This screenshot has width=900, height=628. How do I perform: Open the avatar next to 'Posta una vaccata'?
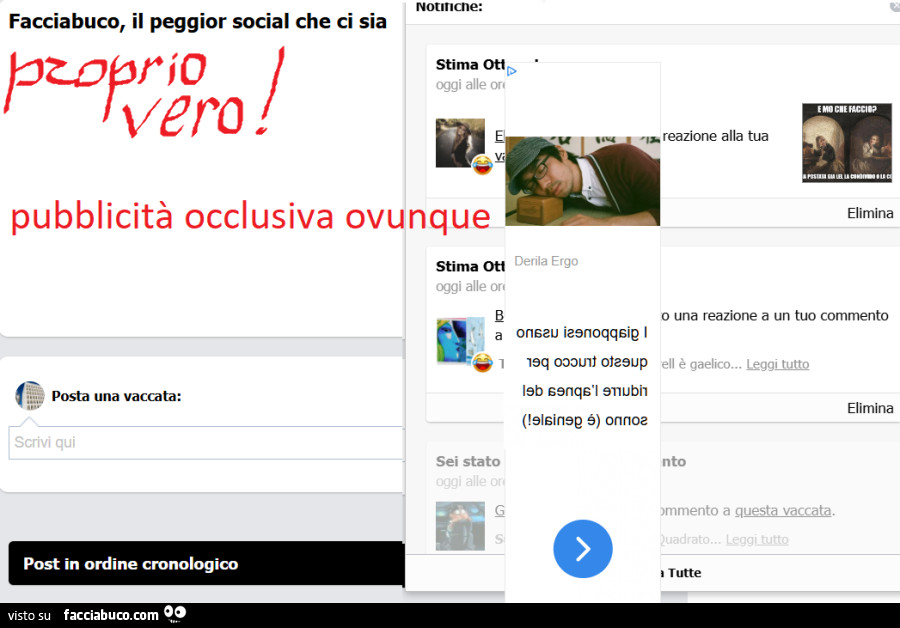point(30,396)
